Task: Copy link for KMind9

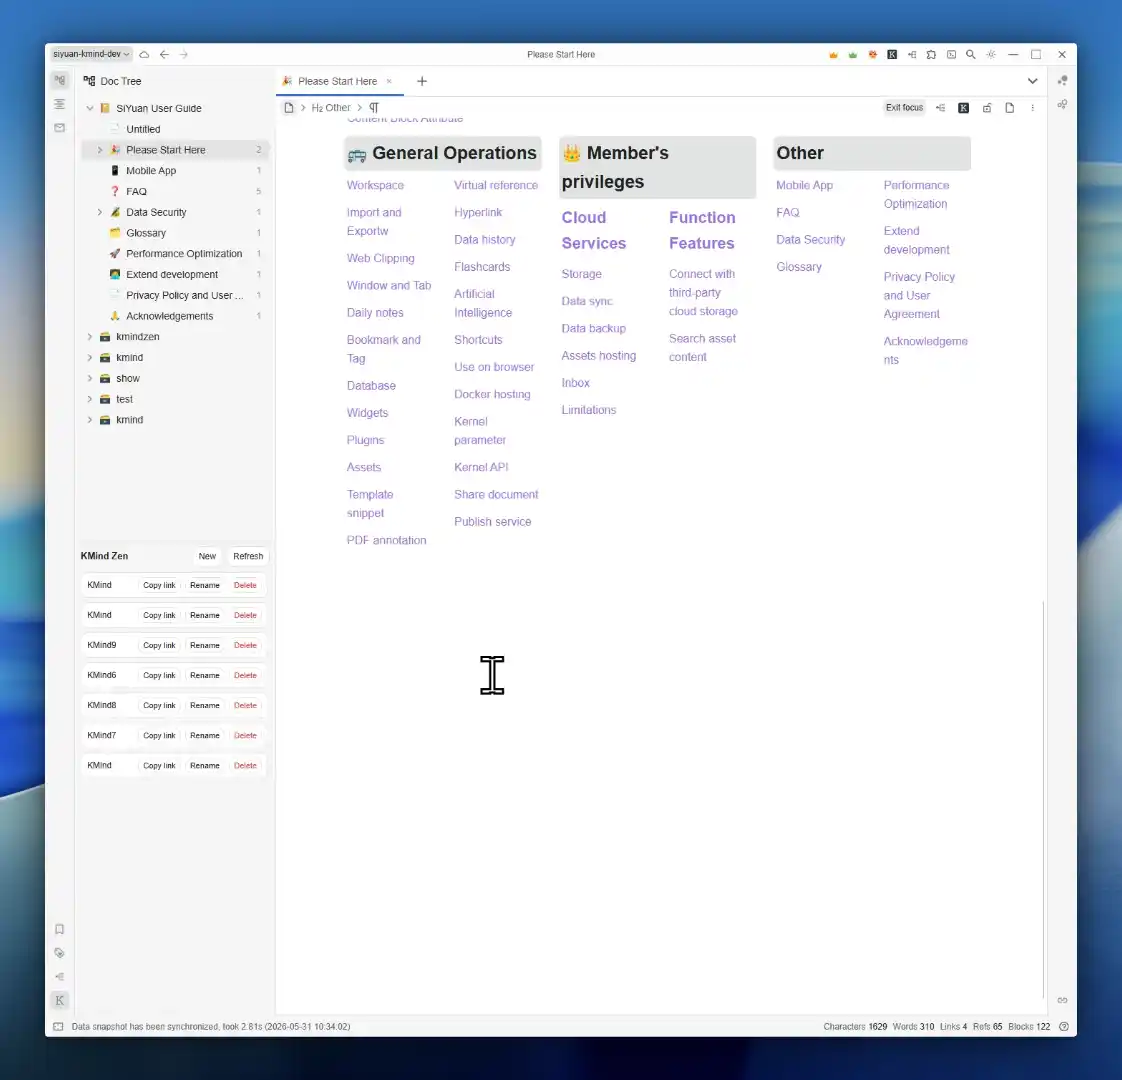Action: tap(159, 645)
